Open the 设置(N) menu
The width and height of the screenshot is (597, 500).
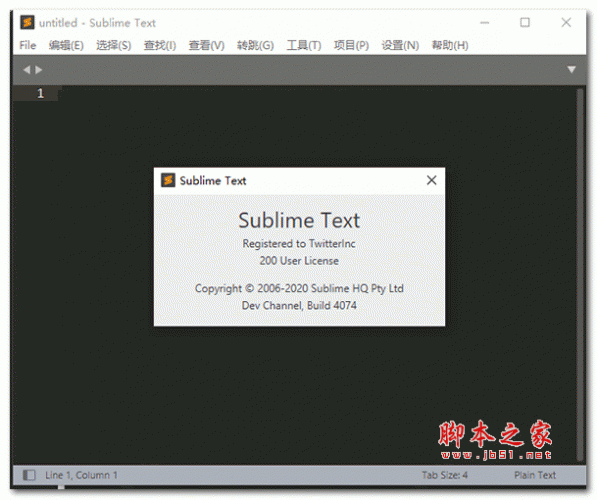(400, 45)
